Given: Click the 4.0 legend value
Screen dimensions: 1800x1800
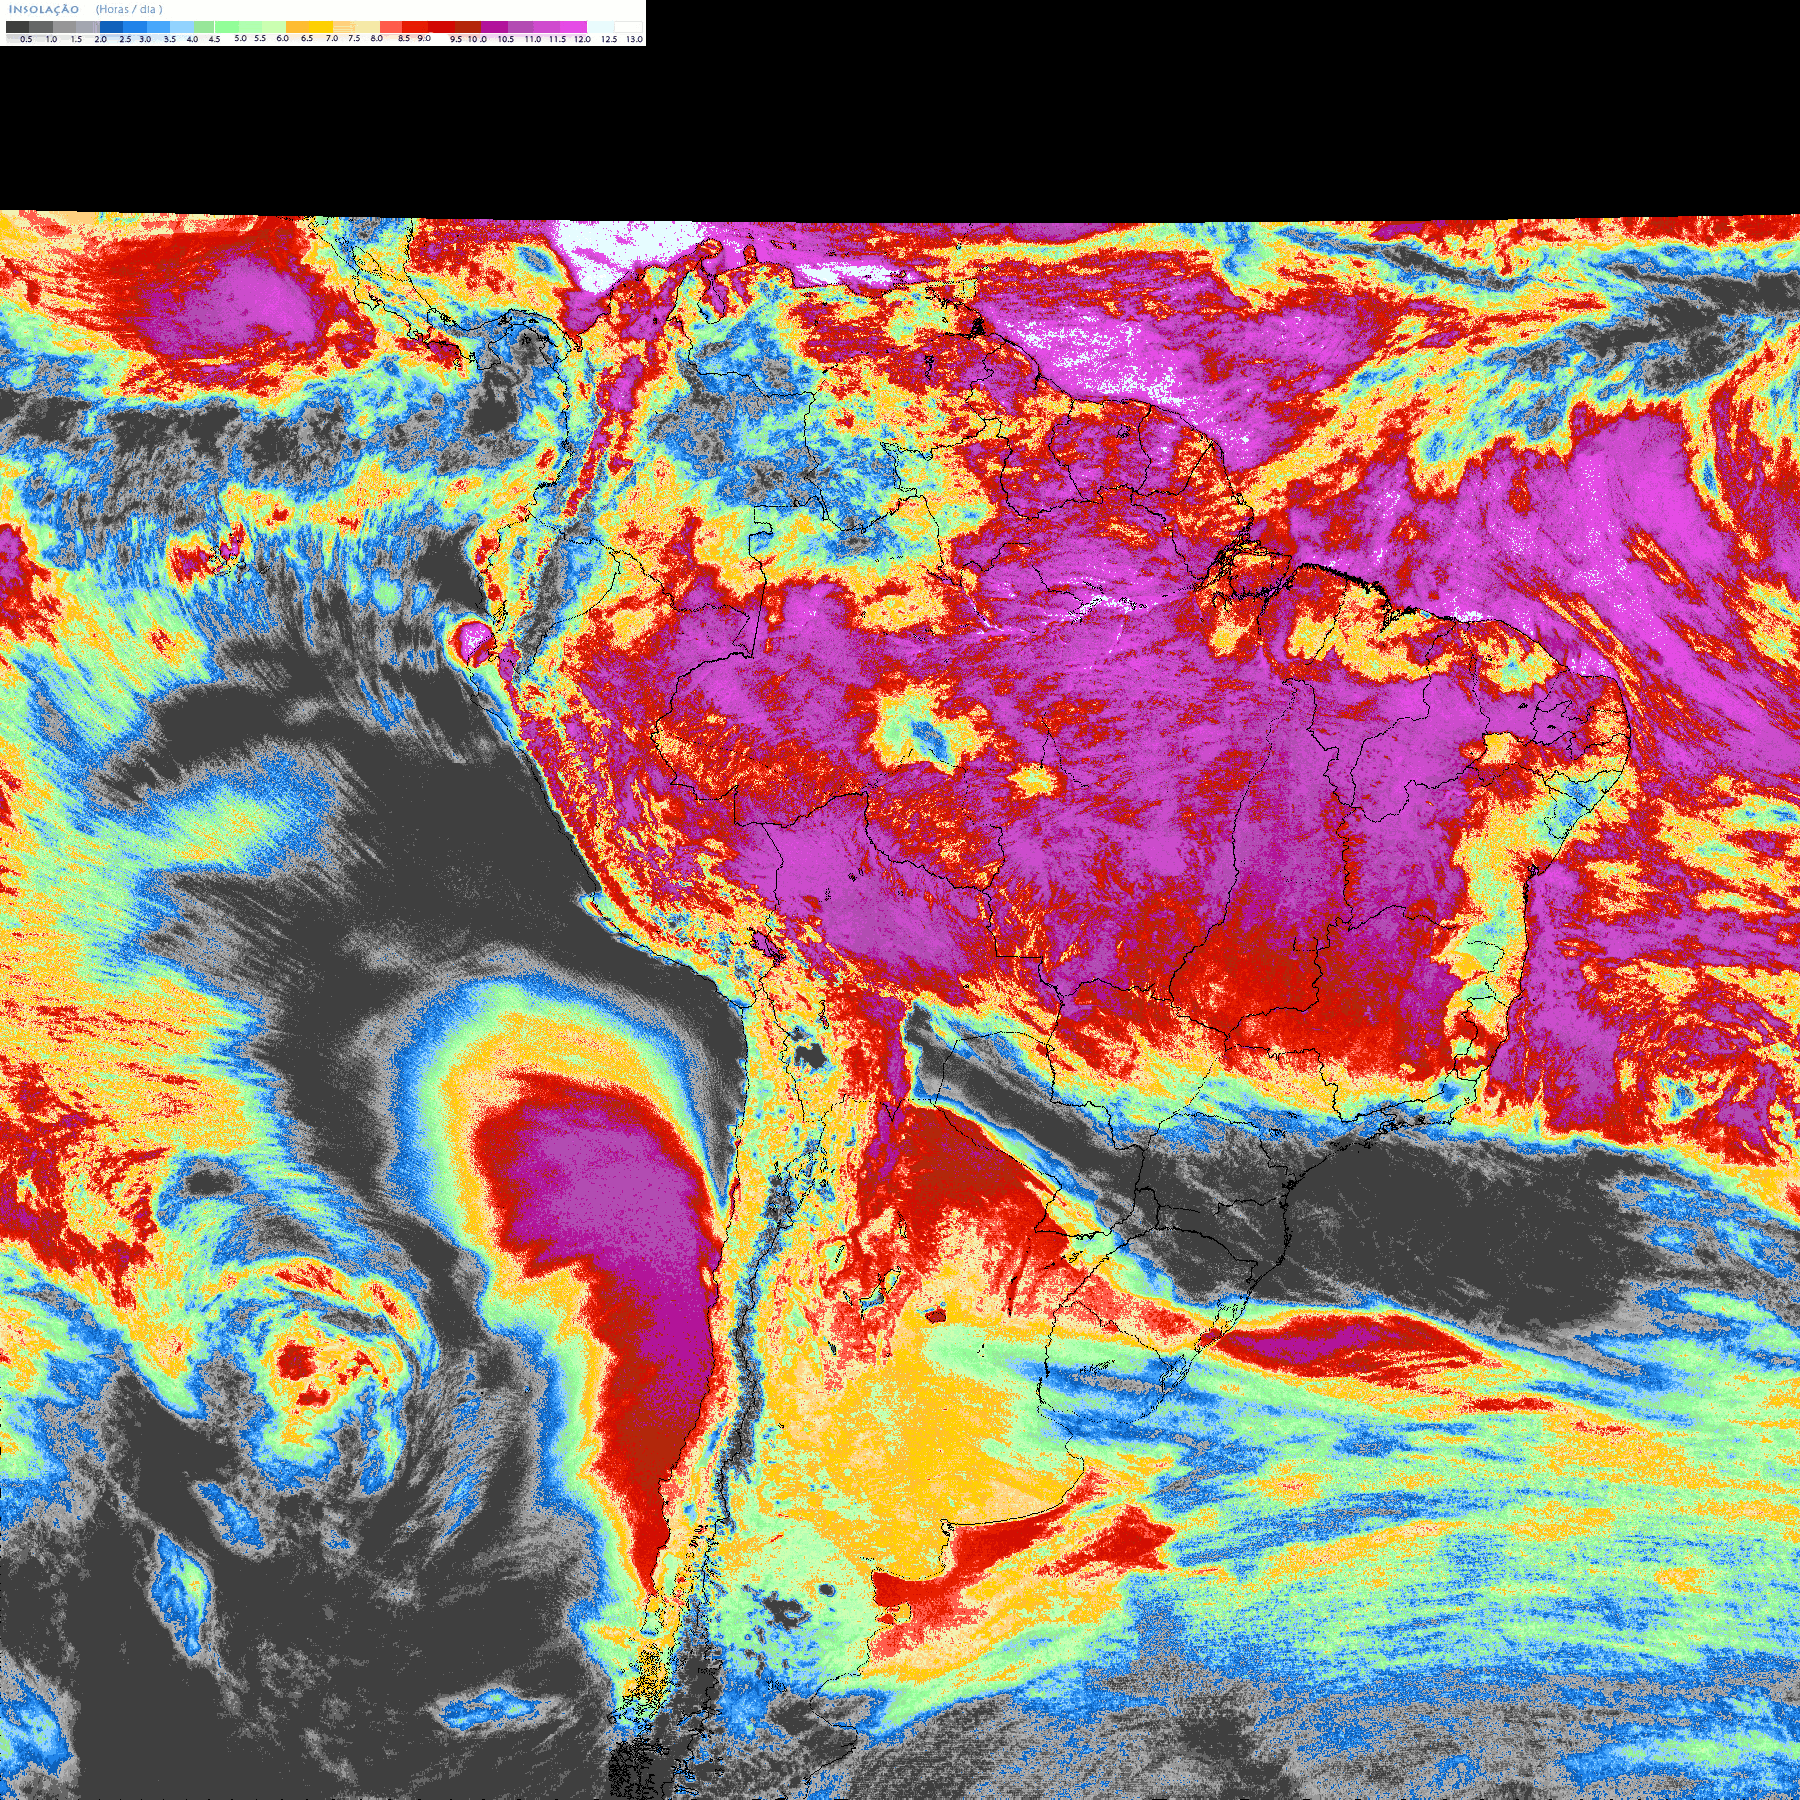Looking at the screenshot, I should coord(192,39).
